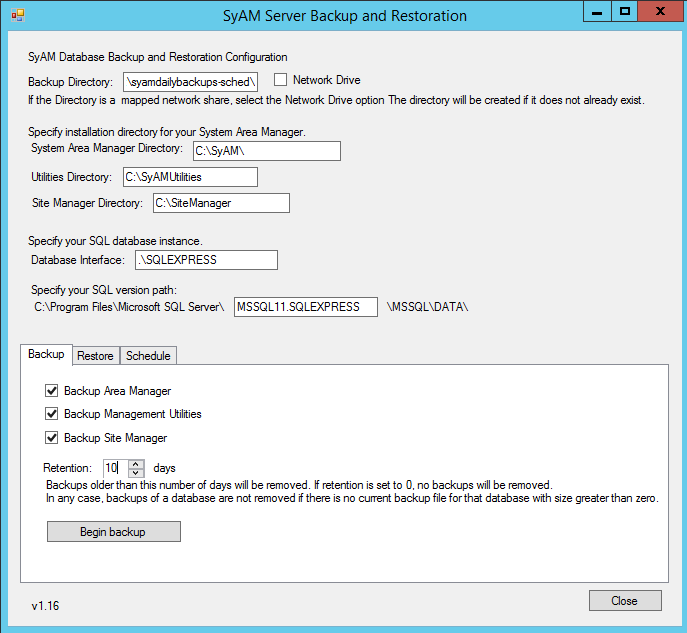The height and width of the screenshot is (633, 687).
Task: Click the MSSQL11.SQLEXPRESS version path field
Action: pyautogui.click(x=305, y=307)
